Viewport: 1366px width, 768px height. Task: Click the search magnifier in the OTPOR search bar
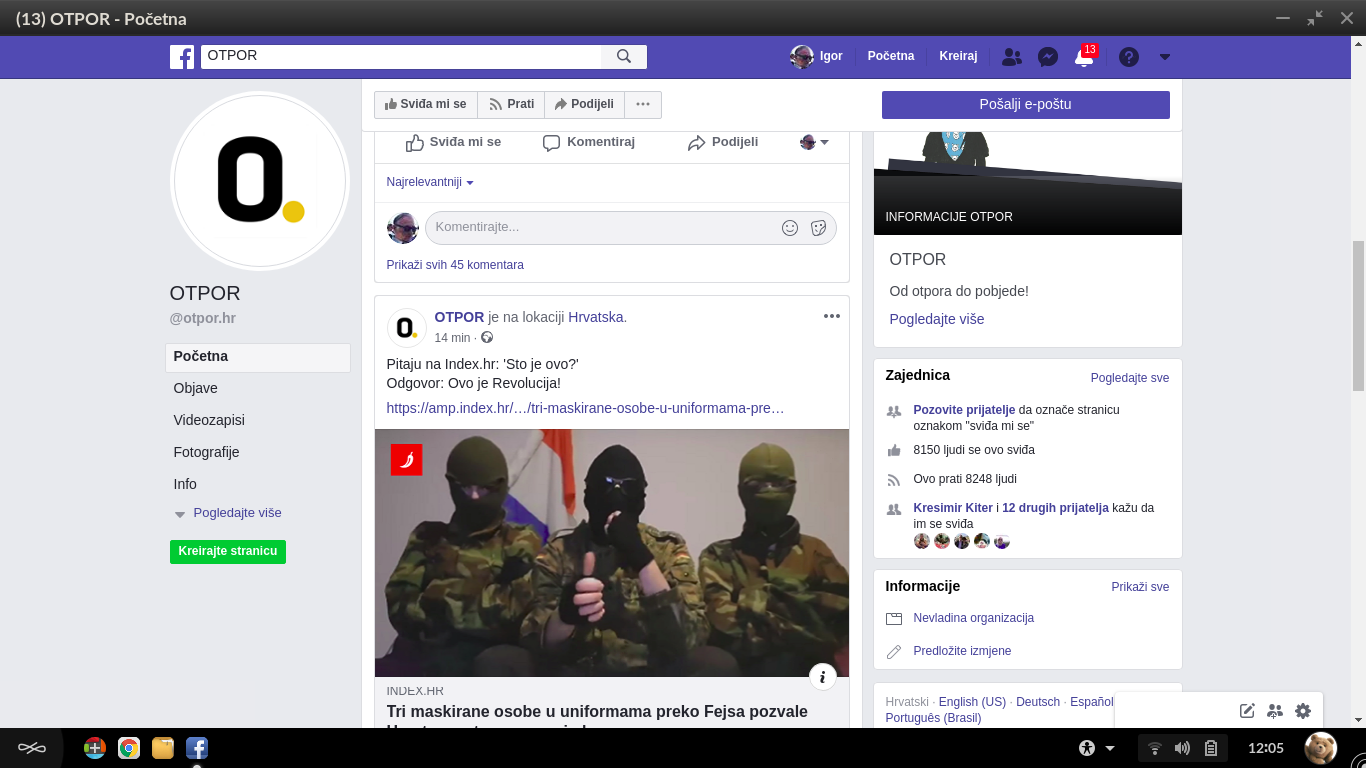pyautogui.click(x=624, y=57)
